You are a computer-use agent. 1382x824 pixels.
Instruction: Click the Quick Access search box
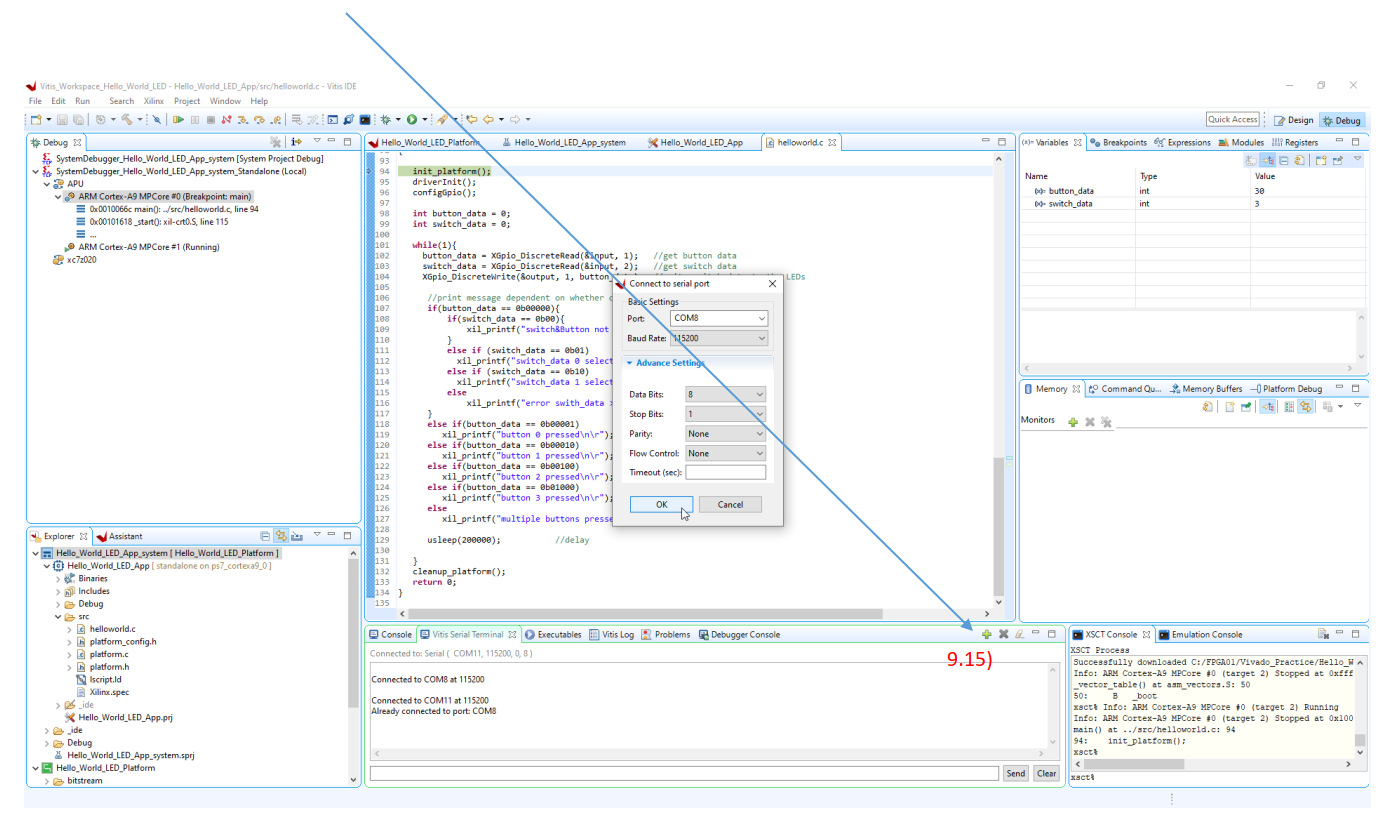tap(1232, 119)
